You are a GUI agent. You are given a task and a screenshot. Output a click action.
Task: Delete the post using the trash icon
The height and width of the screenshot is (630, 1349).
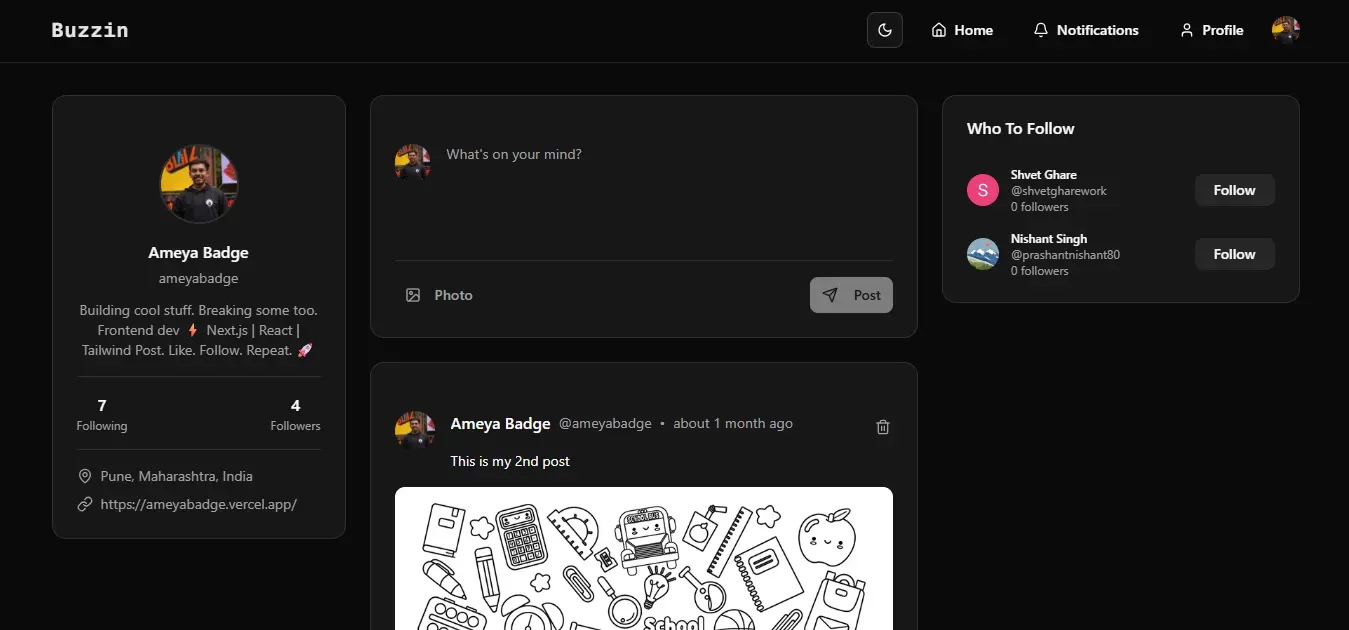click(882, 426)
